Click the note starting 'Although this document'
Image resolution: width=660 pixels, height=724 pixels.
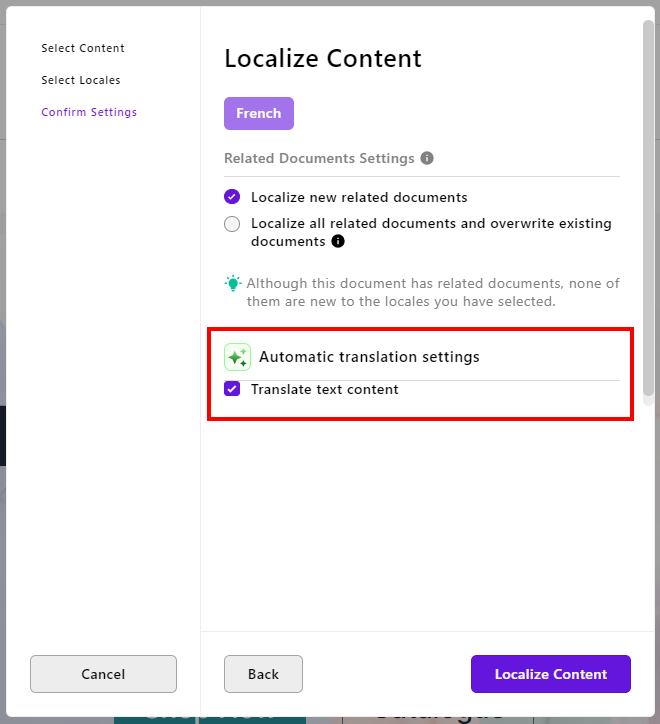[433, 292]
